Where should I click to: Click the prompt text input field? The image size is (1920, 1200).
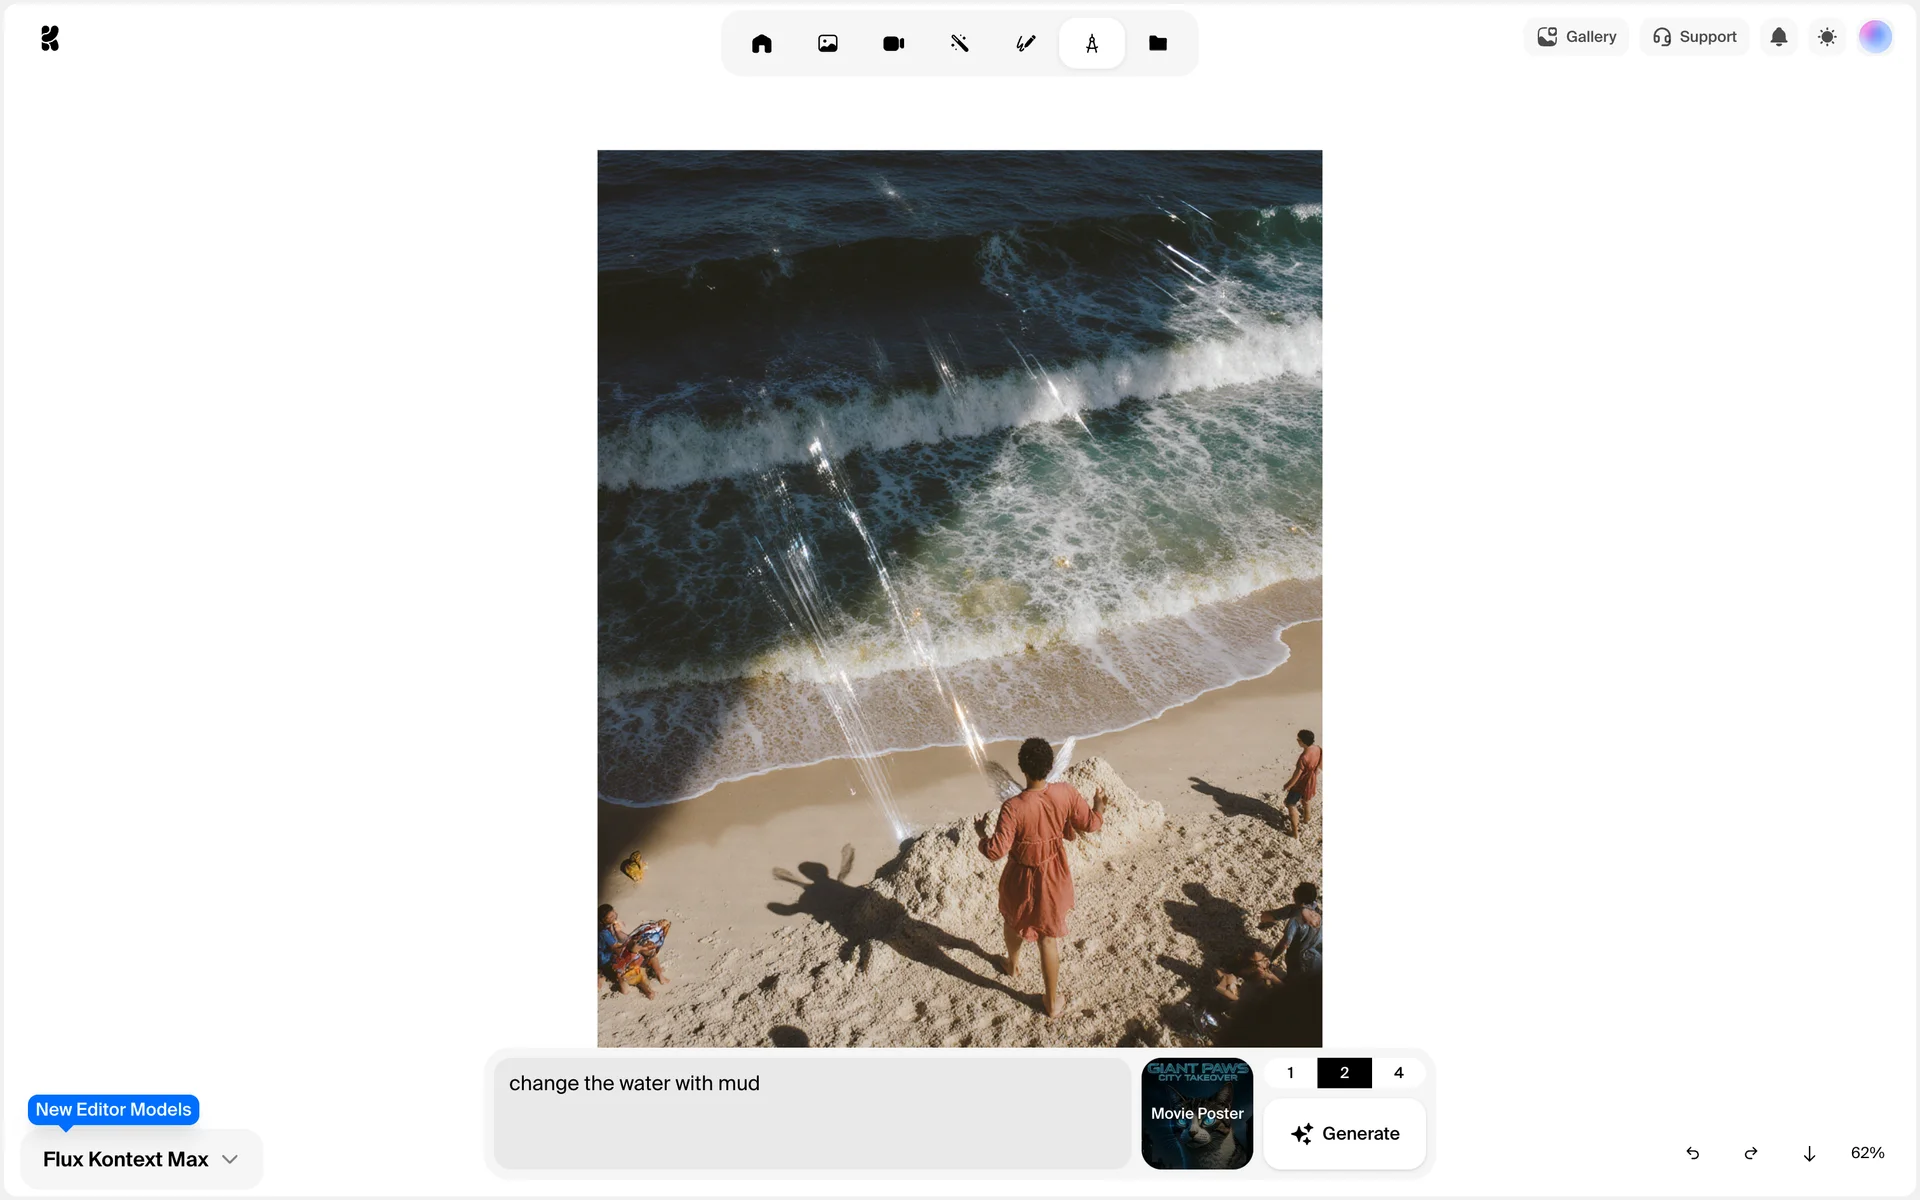click(811, 1113)
